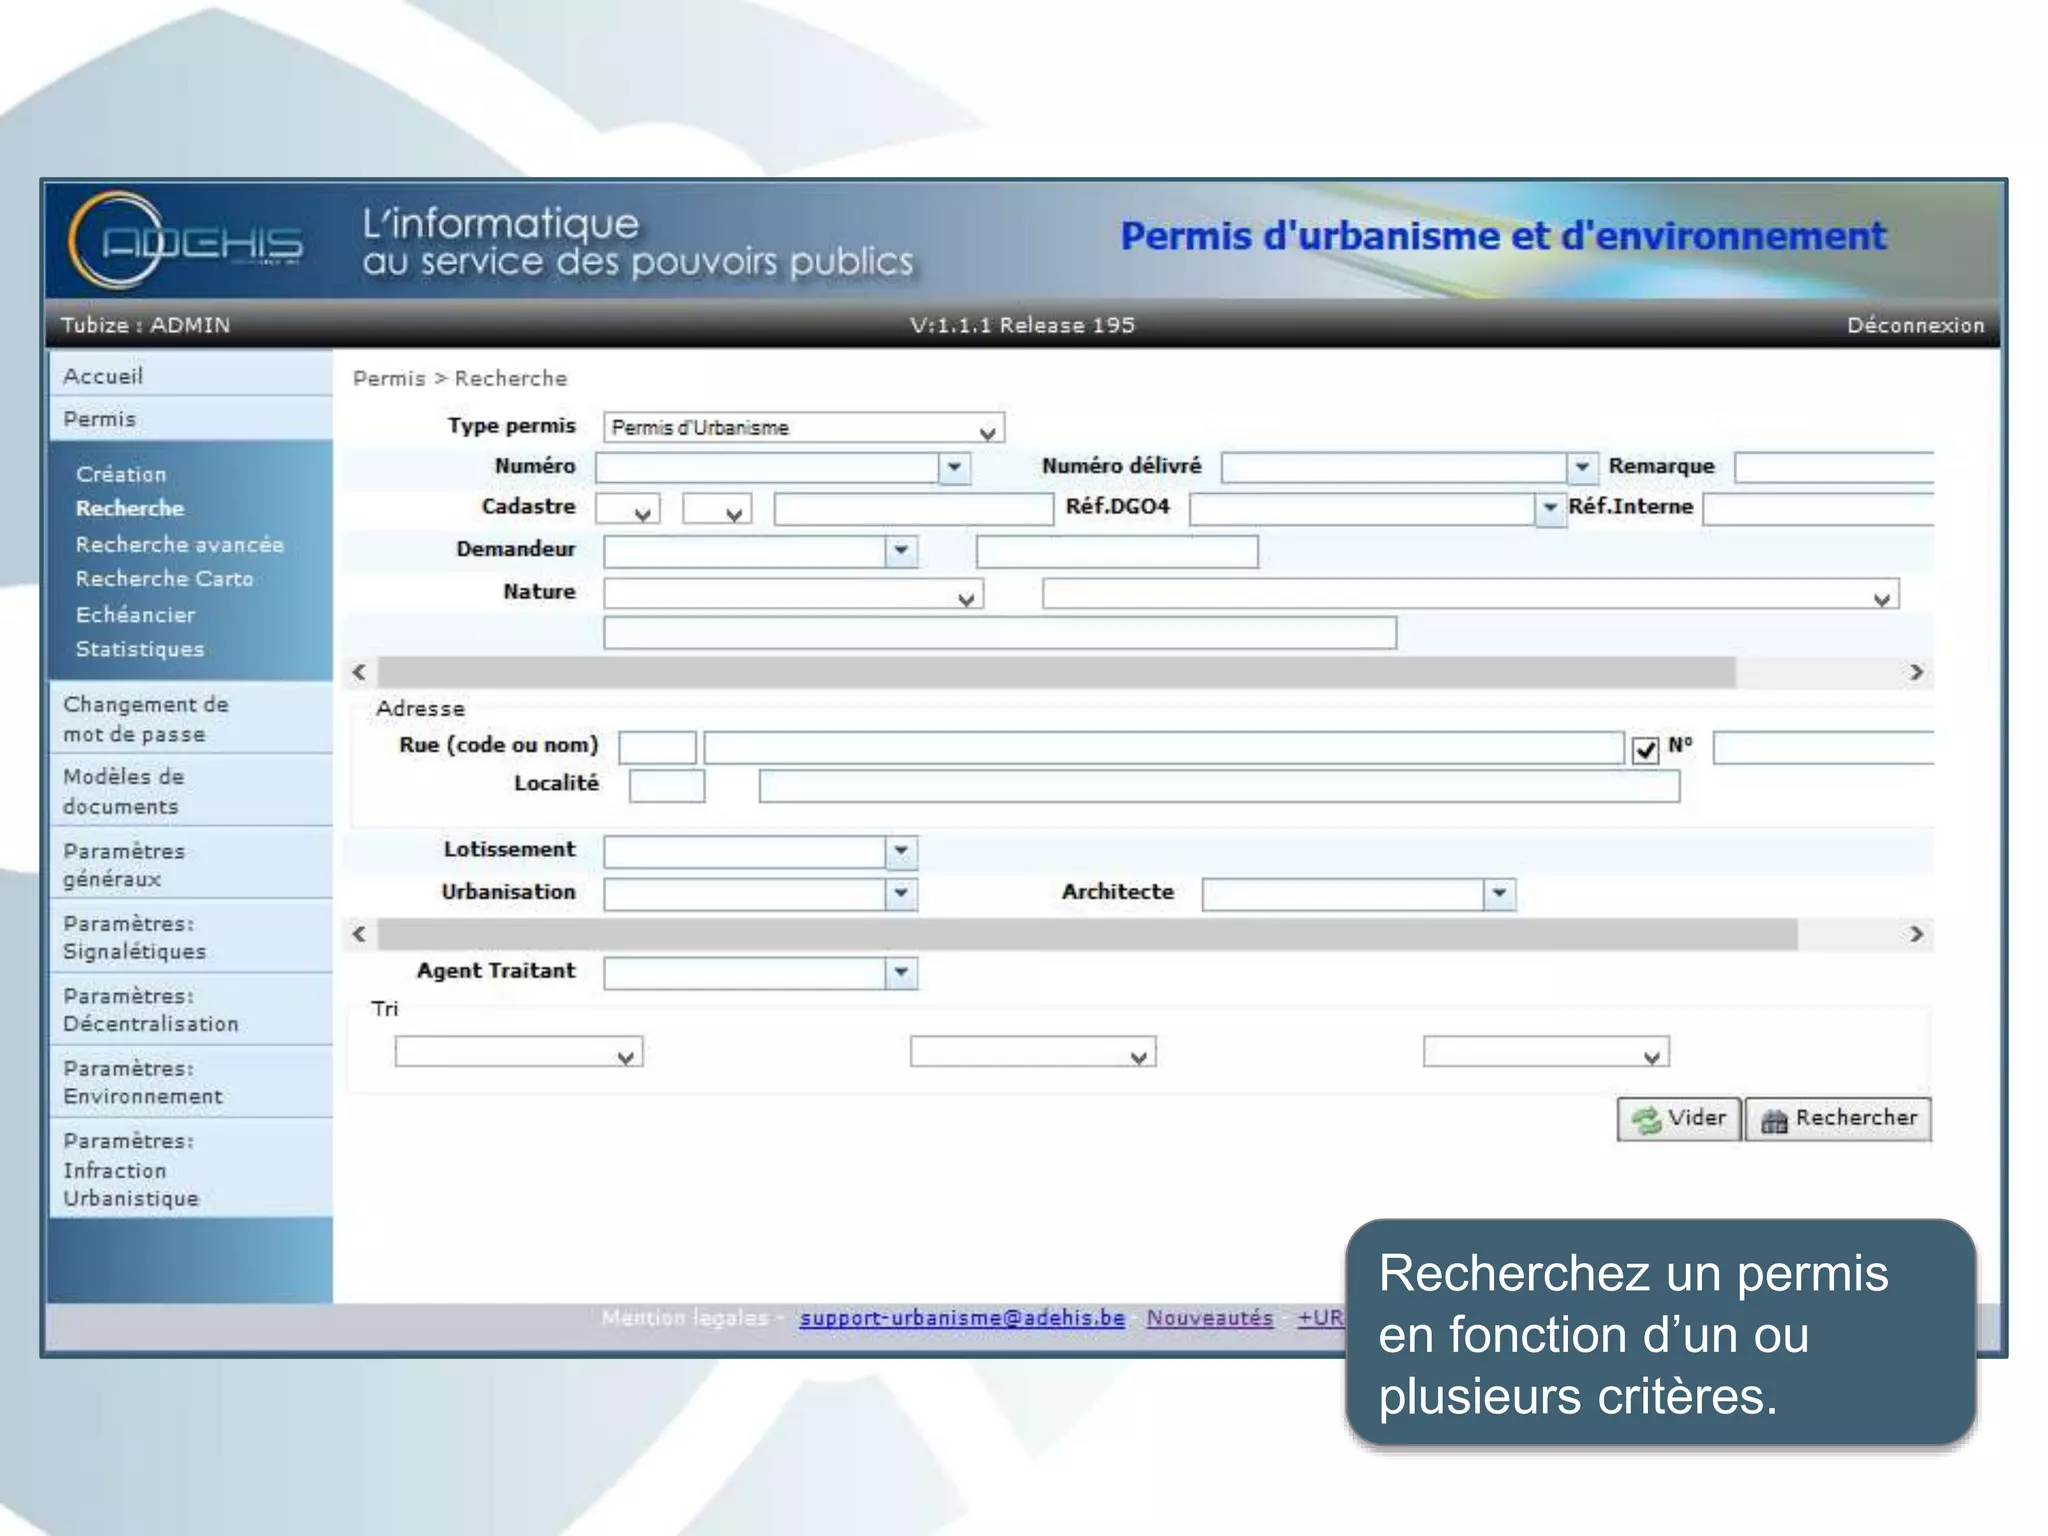The width and height of the screenshot is (2048, 1536).
Task: Click the Localité code input box
Action: [x=667, y=786]
